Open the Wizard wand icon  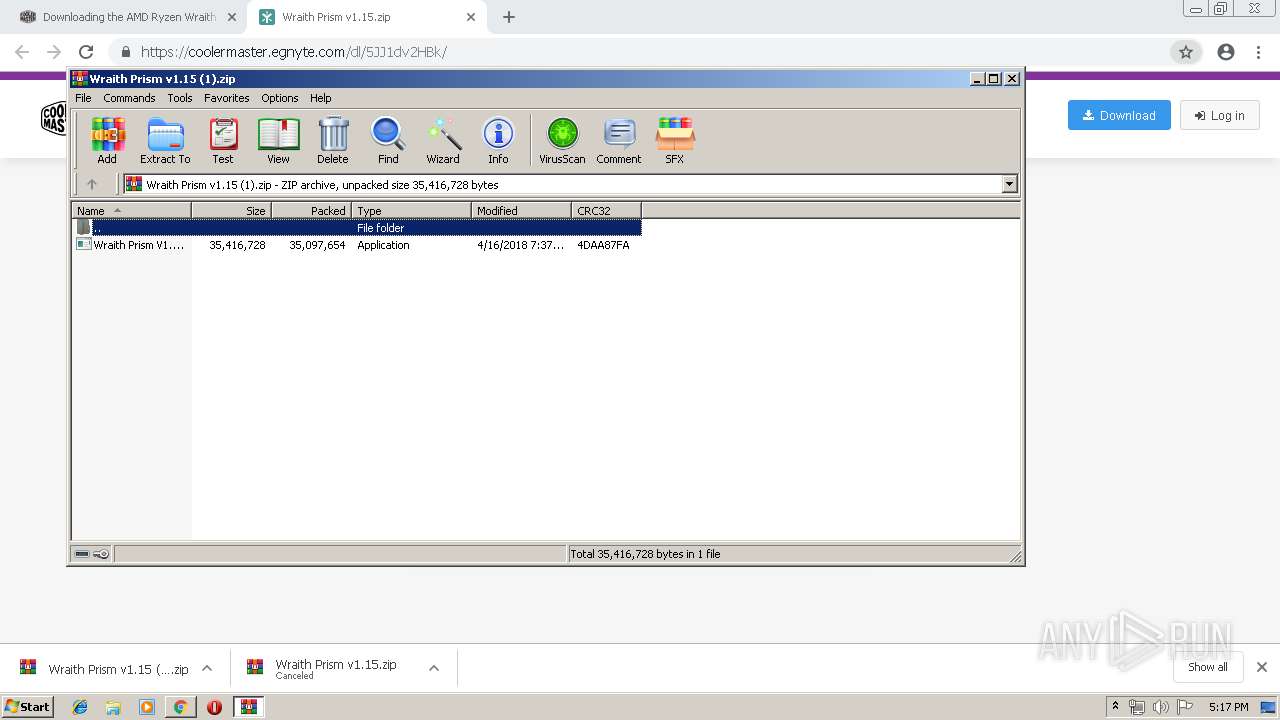pyautogui.click(x=443, y=140)
